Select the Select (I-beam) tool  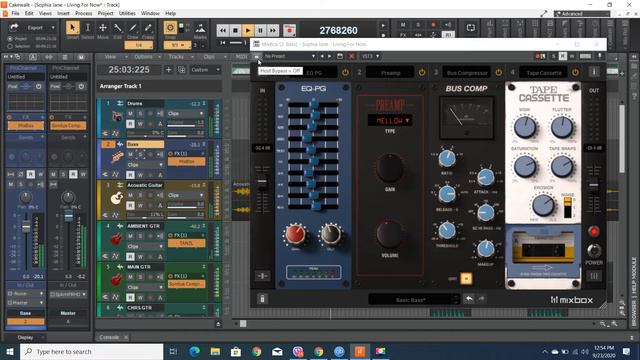87,28
